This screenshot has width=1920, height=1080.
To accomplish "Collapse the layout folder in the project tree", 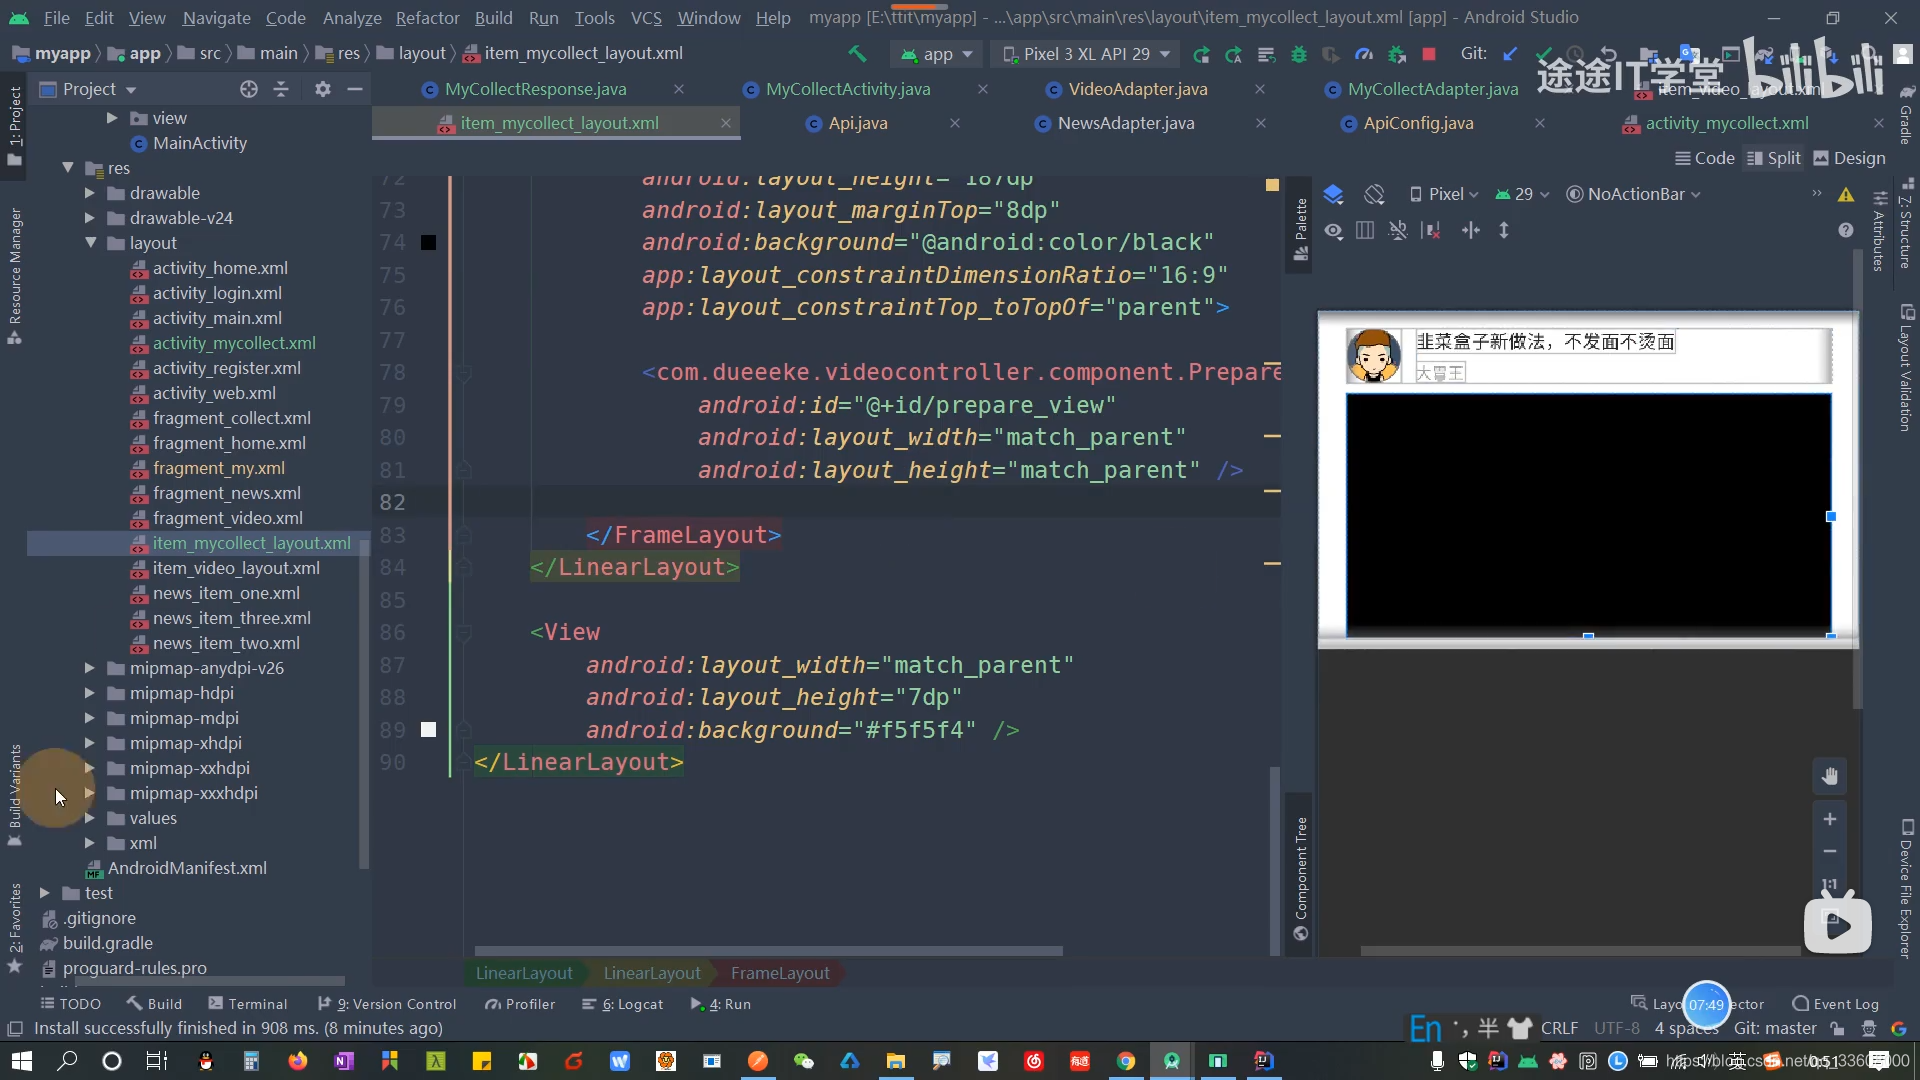I will click(90, 243).
